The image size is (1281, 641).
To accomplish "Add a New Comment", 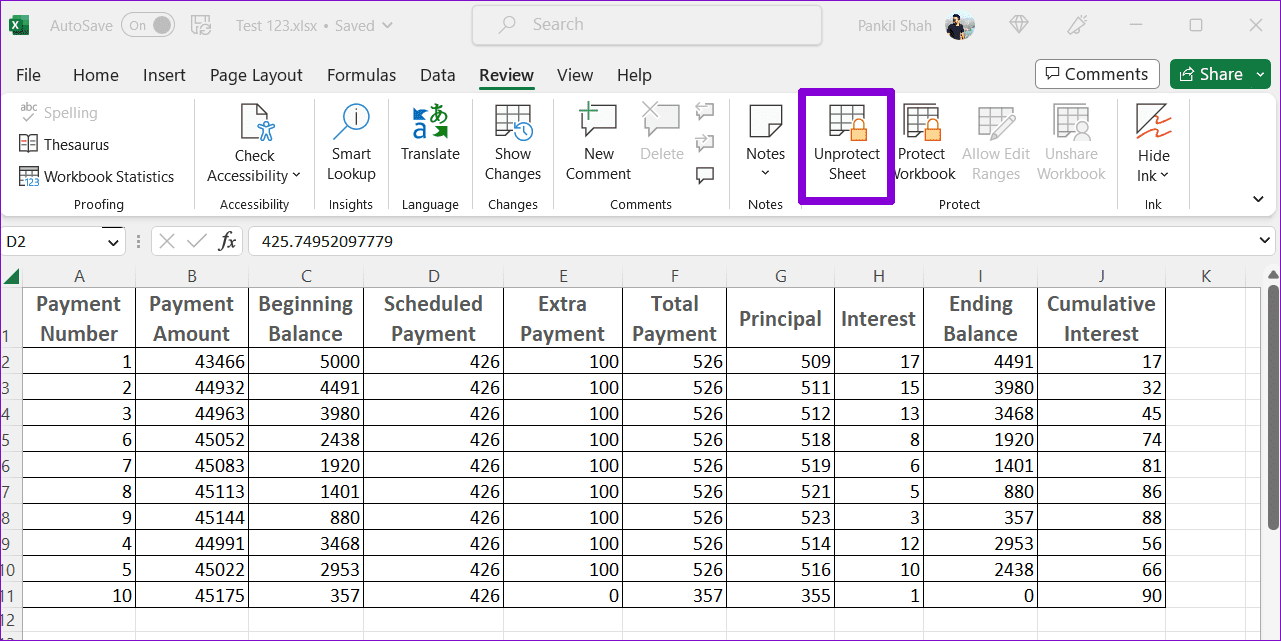I will point(599,143).
